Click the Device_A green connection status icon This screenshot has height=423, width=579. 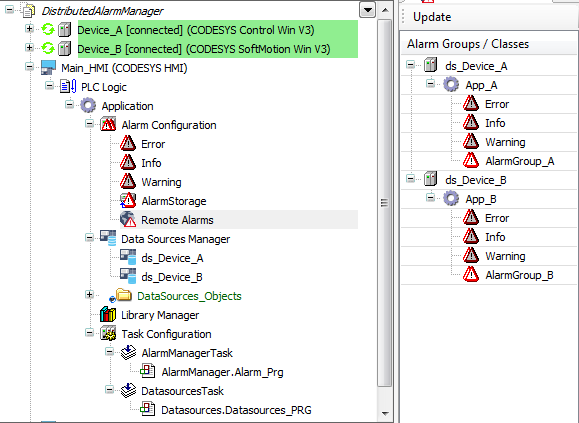click(48, 29)
